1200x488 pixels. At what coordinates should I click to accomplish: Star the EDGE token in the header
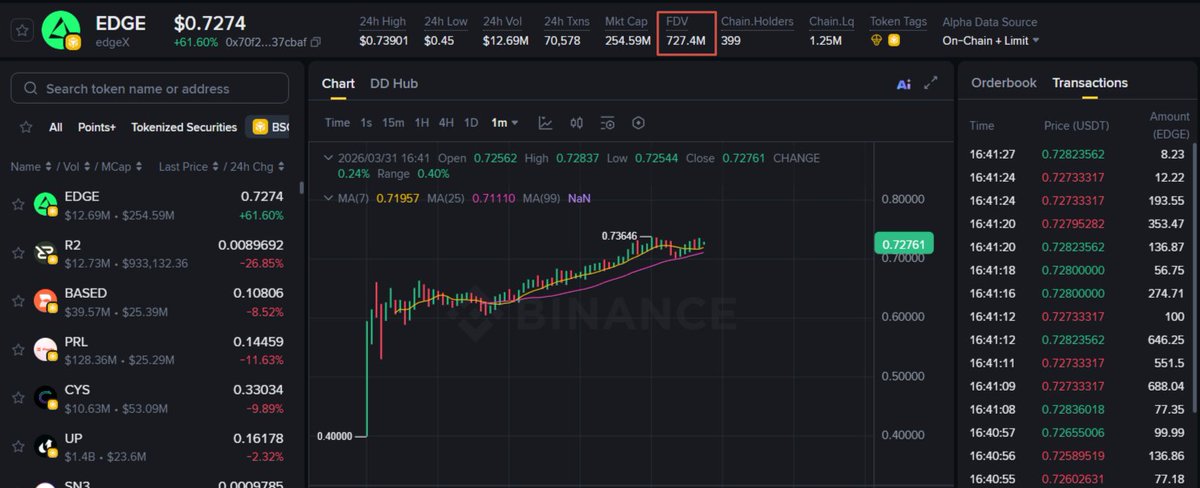pos(21,30)
